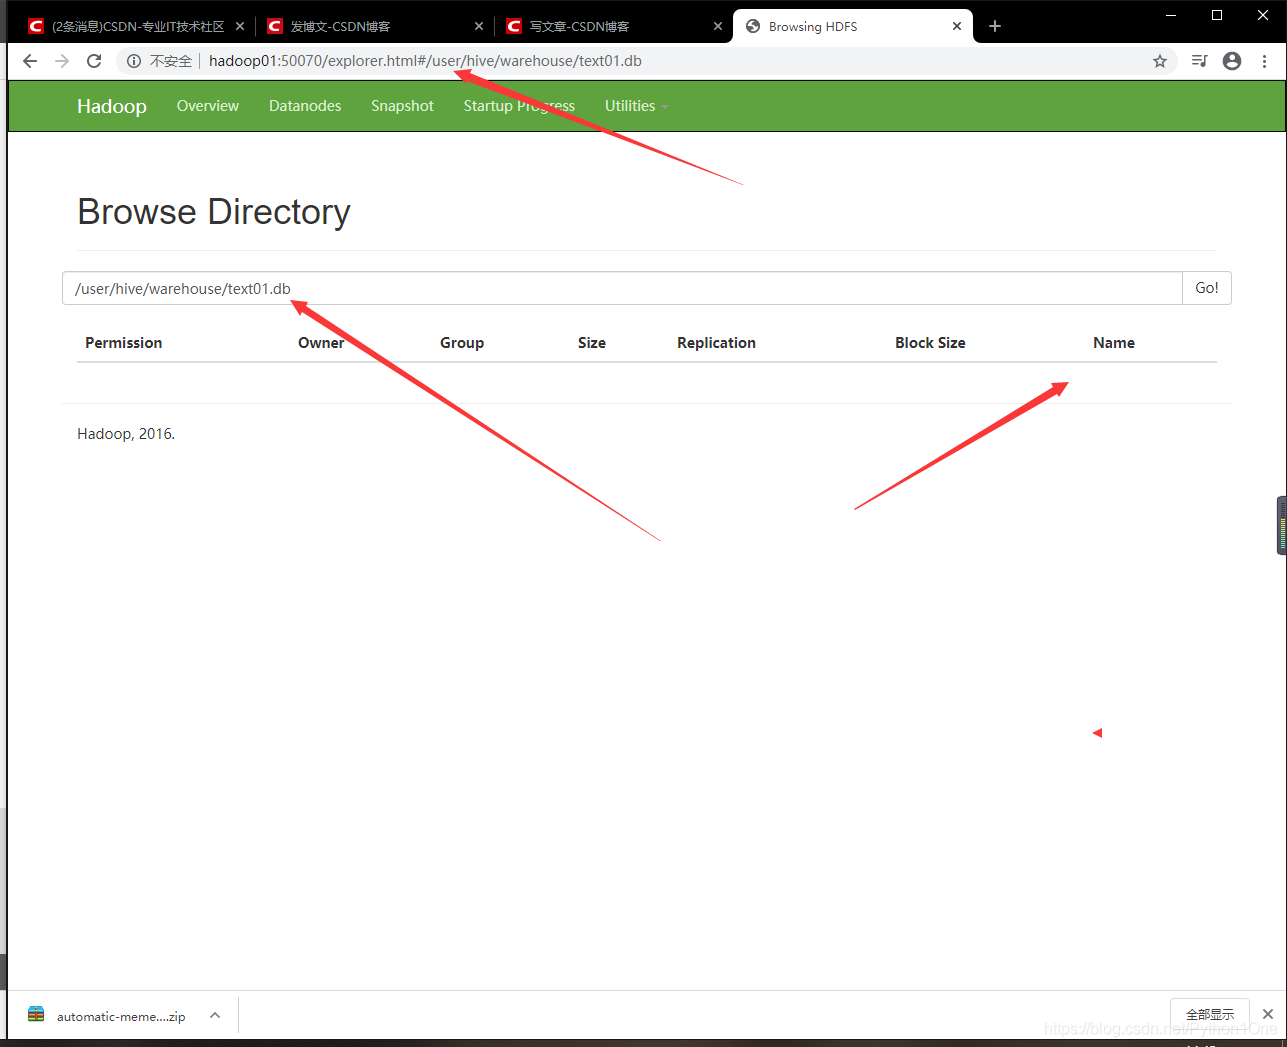Open the Overview page

point(208,106)
